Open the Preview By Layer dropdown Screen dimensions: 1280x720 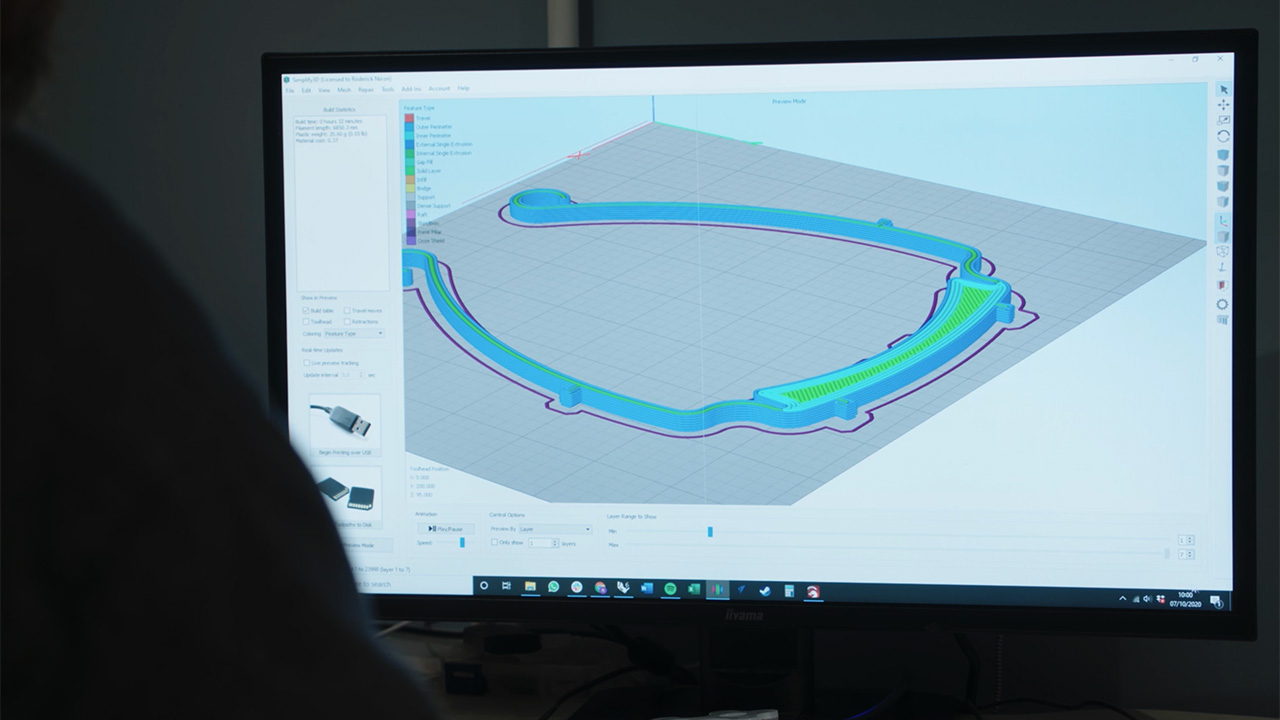(x=554, y=529)
